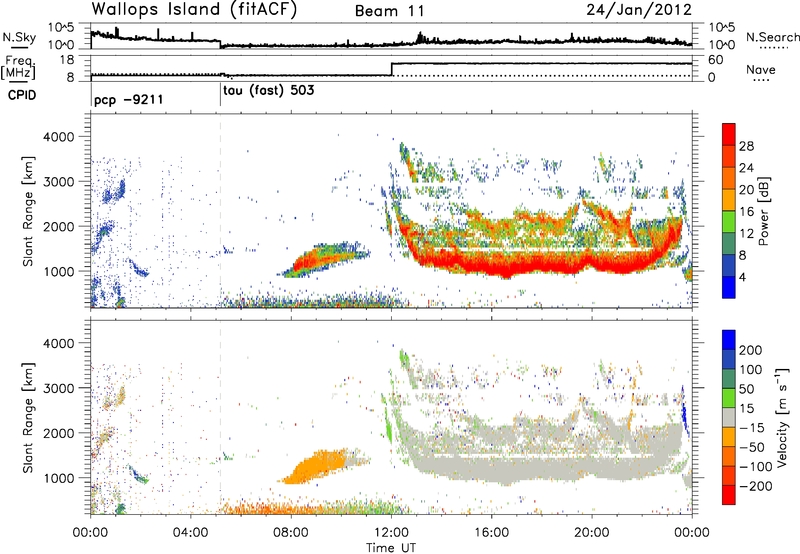800x554 pixels.
Task: Click the "Beam 11" label
Action: tap(389, 11)
